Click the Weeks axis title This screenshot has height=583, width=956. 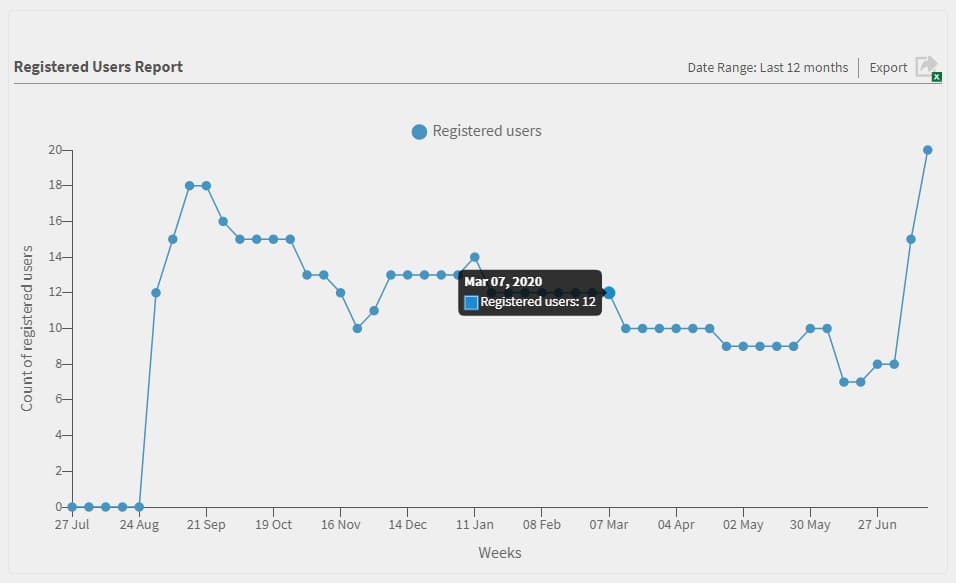click(498, 552)
